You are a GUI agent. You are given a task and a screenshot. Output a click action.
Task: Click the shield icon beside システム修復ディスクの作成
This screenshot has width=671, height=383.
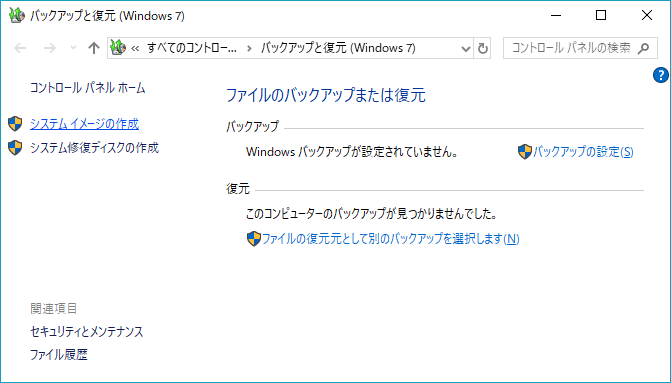coord(15,148)
